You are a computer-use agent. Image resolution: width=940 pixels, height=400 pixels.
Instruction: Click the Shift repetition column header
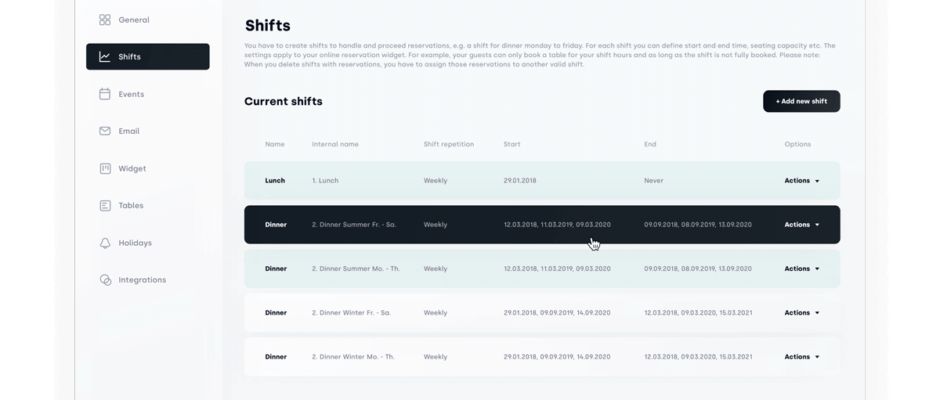click(448, 145)
